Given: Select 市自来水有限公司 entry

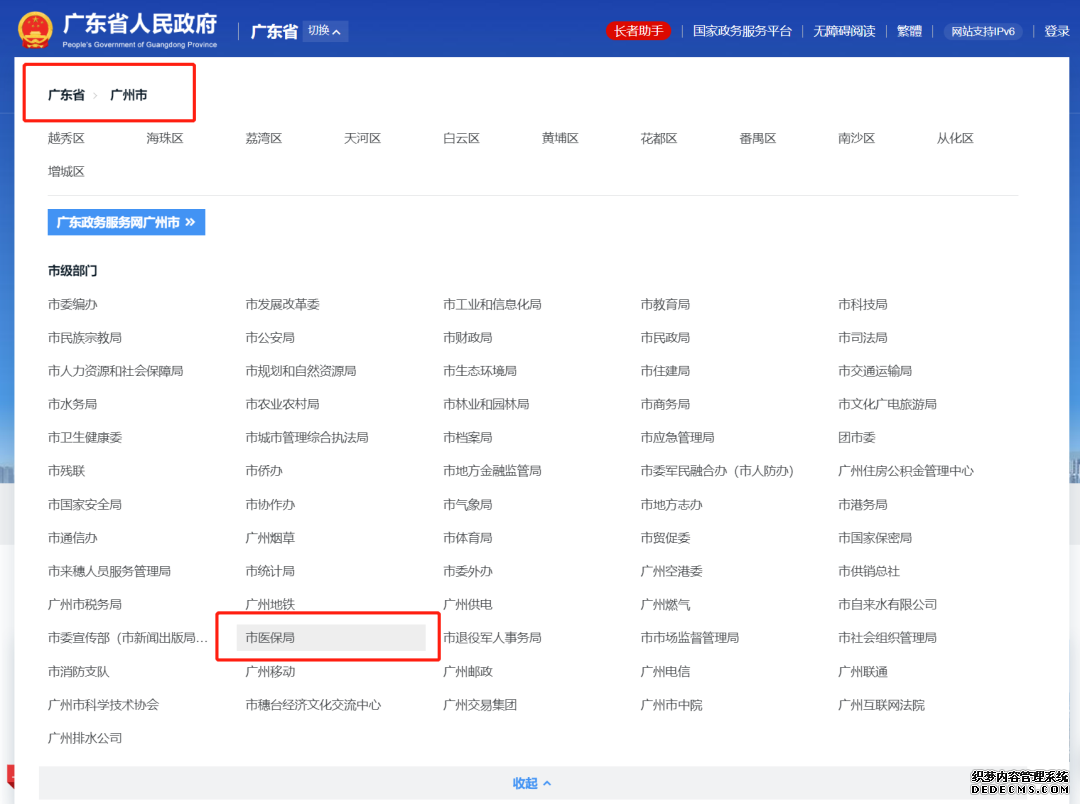Looking at the screenshot, I should pos(887,604).
